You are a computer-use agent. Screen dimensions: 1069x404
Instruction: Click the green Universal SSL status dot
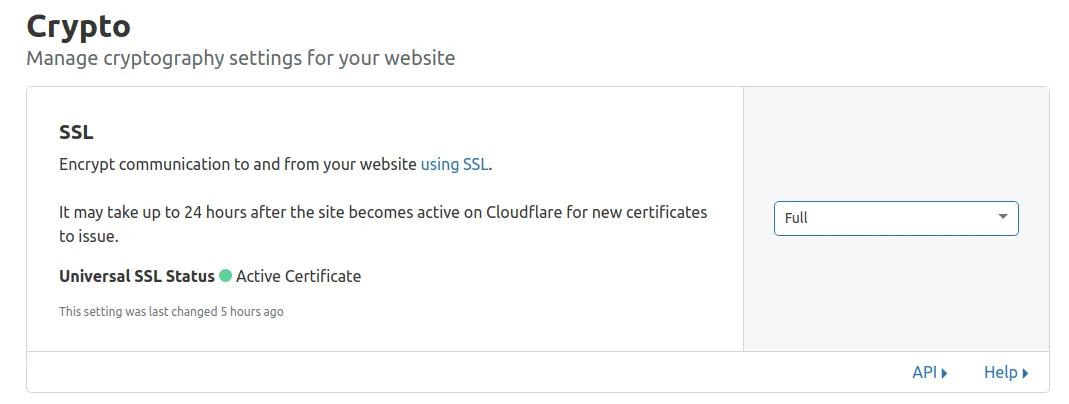click(x=225, y=276)
